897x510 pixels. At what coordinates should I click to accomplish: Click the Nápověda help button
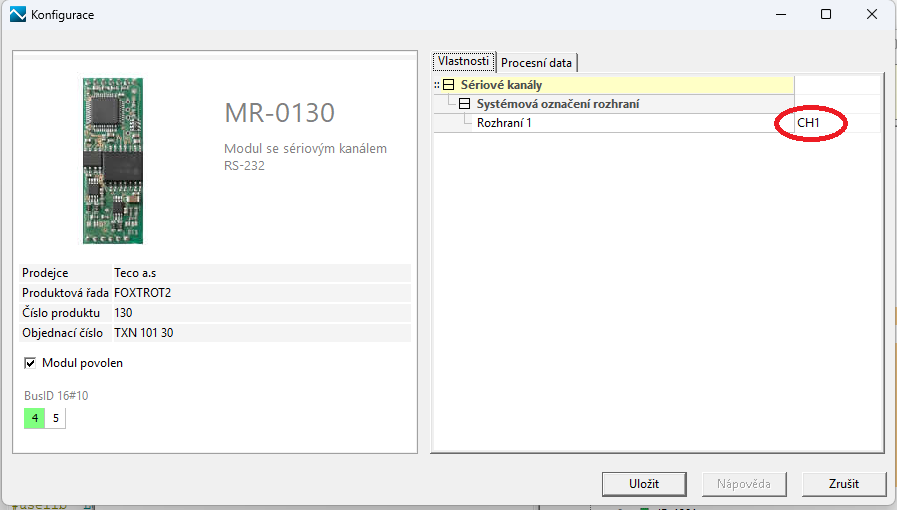[x=743, y=484]
